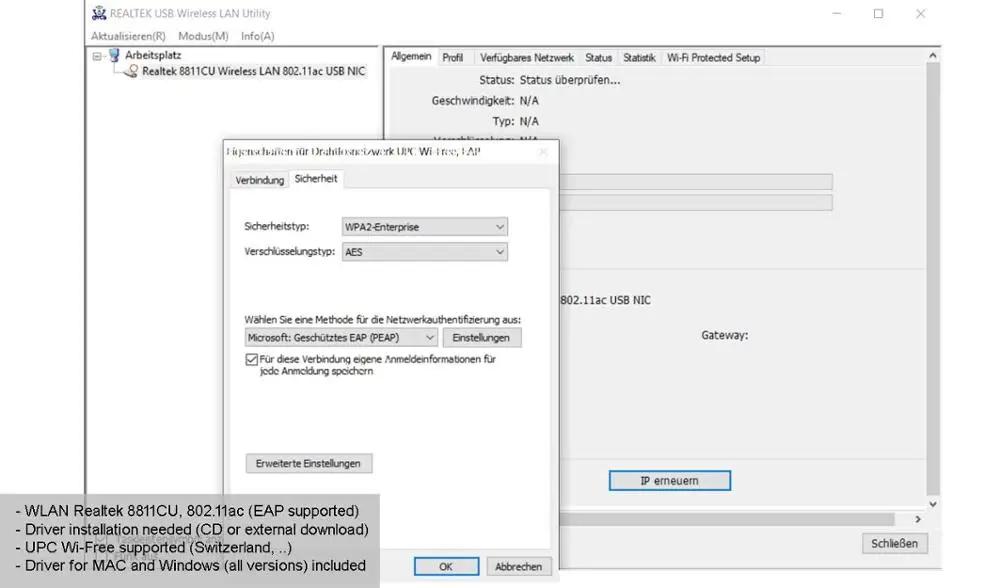Open the Statistik tab
This screenshot has height=588, width=1000.
click(639, 57)
